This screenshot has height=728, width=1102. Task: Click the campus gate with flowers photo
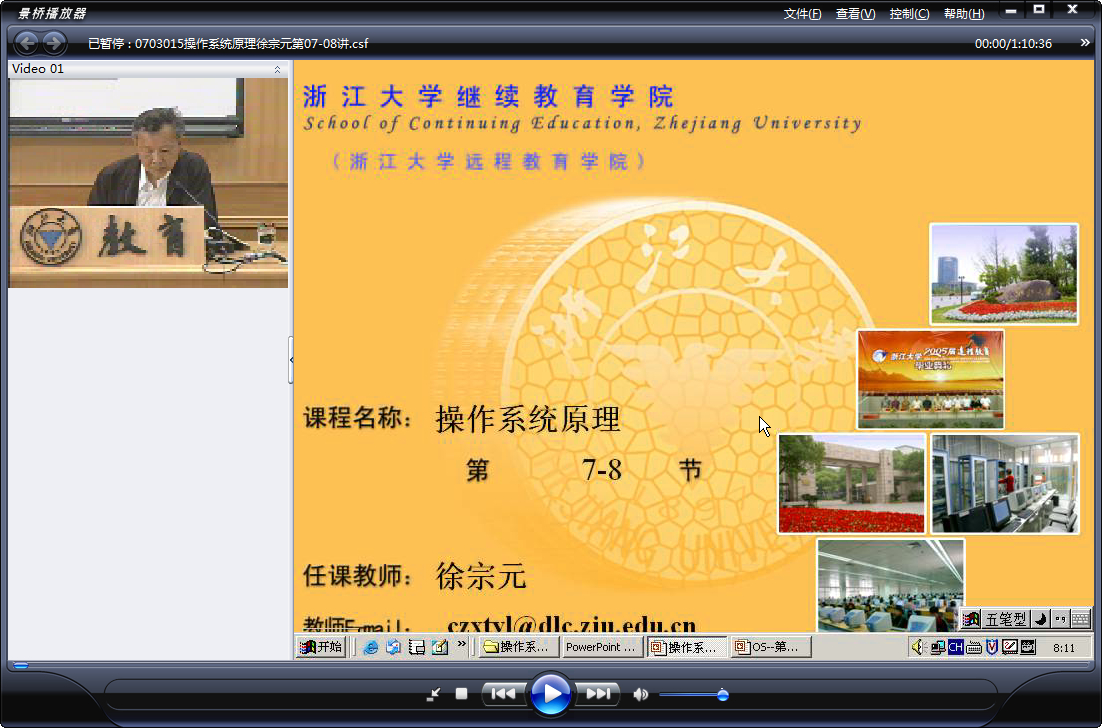[852, 483]
